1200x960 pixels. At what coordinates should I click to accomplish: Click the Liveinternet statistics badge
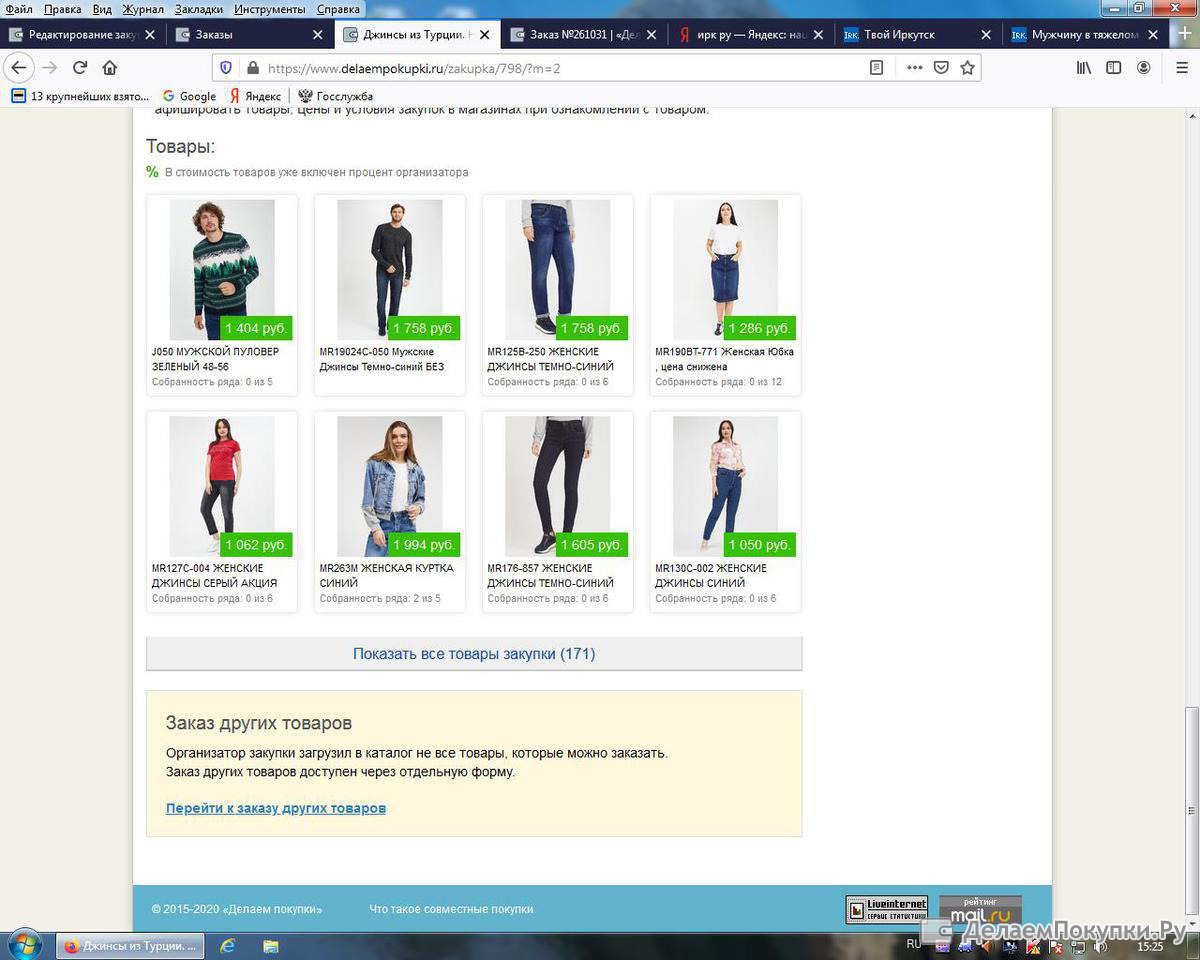point(887,908)
